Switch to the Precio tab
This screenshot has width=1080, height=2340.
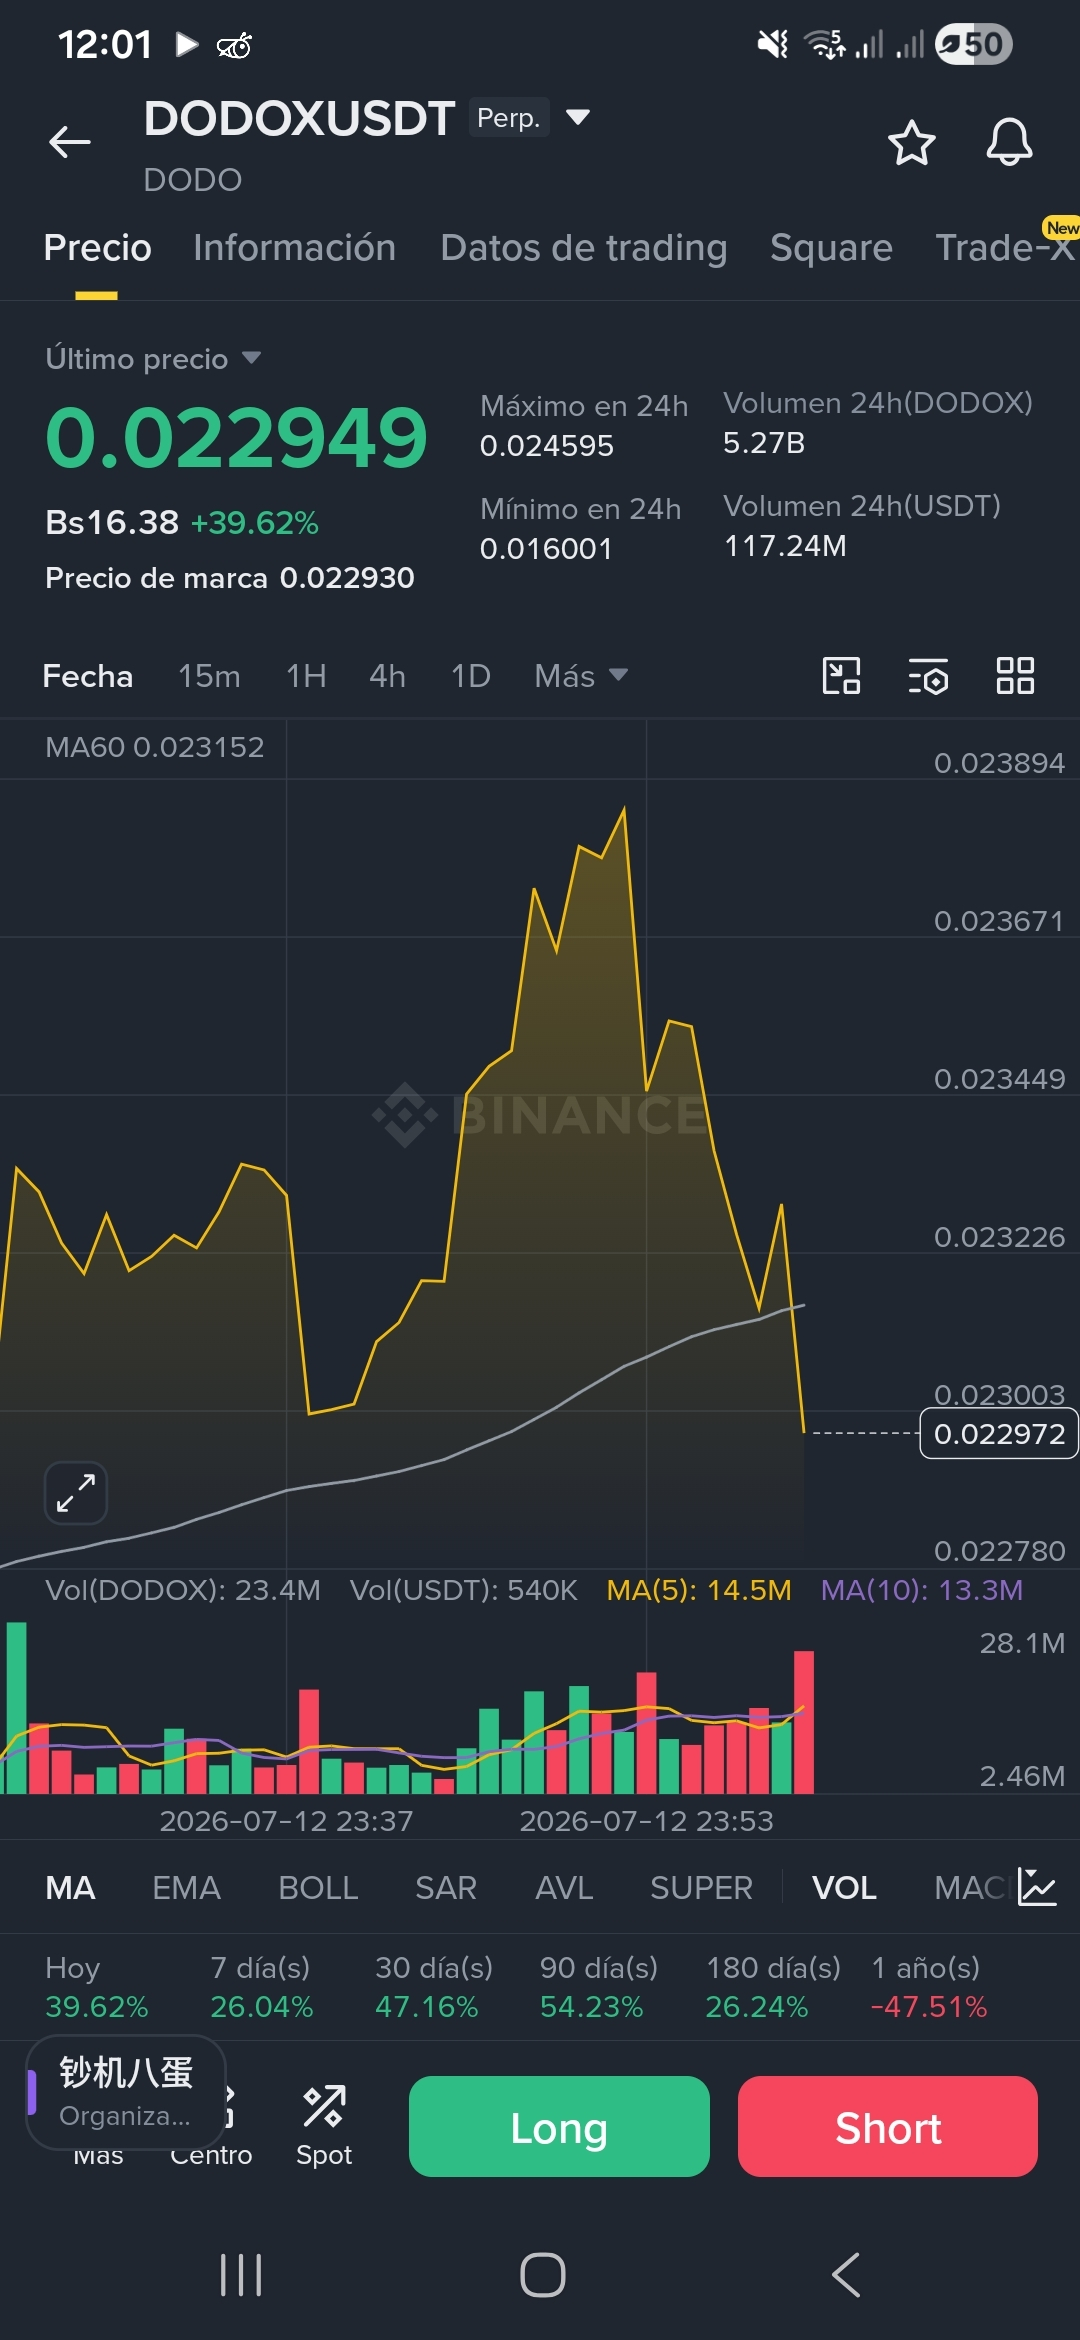(97, 247)
